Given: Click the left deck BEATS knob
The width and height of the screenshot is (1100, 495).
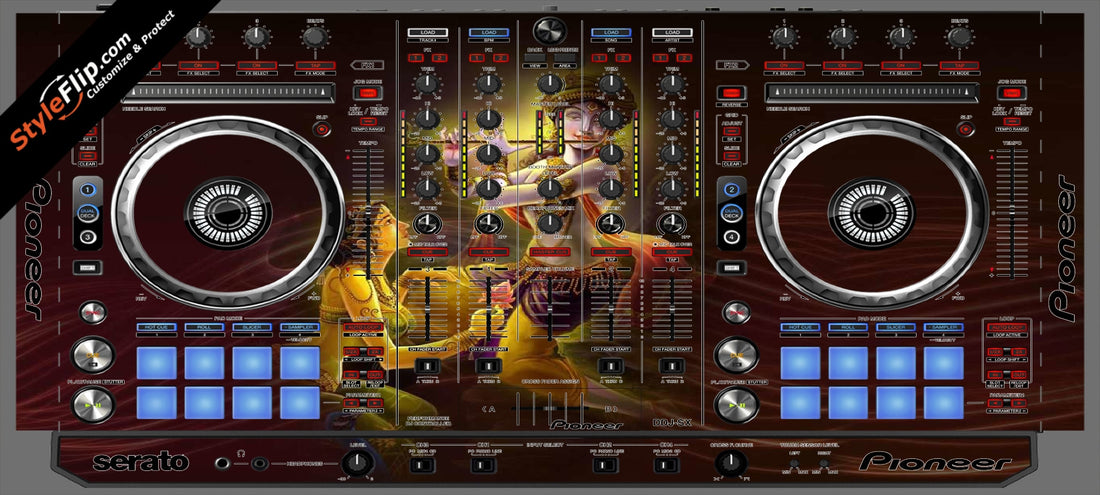Looking at the screenshot, I should (314, 37).
